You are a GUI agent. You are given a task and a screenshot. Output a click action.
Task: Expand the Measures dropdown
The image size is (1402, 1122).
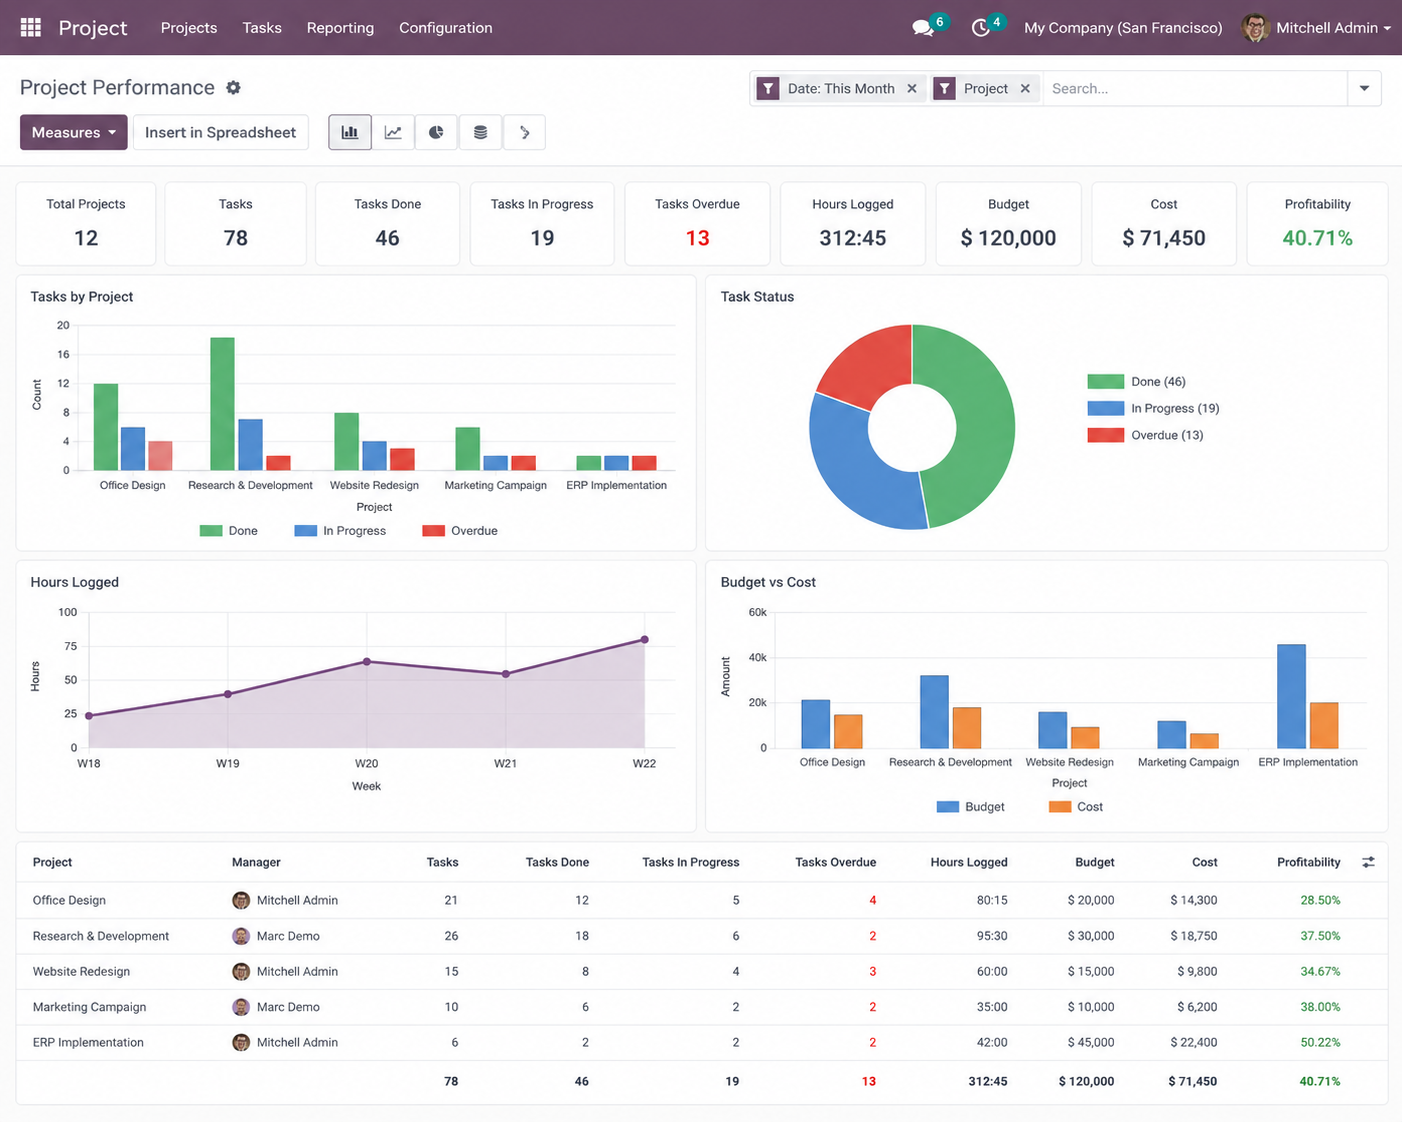click(74, 132)
